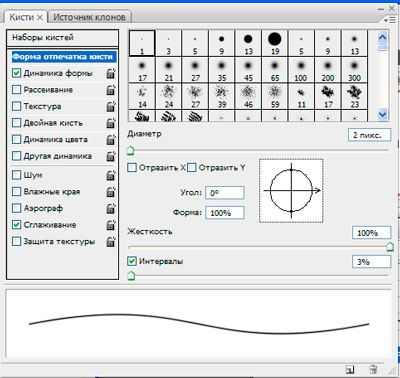This screenshot has width=400, height=378.
Task: Enable the Динамика цвета checkbox
Action: pos(16,139)
